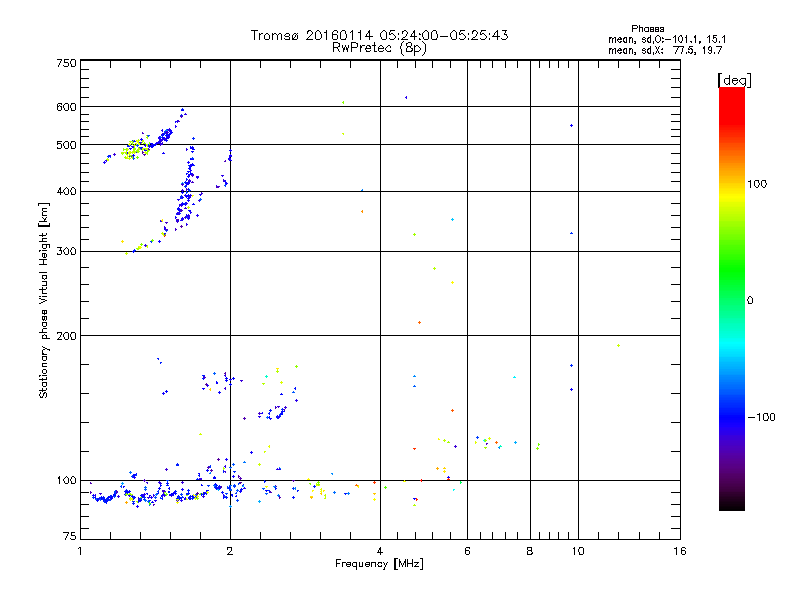Image resolution: width=800 pixels, height=600 pixels.
Task: Select the 'mean, sd,X: 77.5, 19.7' statistics line
Action: pos(665,50)
